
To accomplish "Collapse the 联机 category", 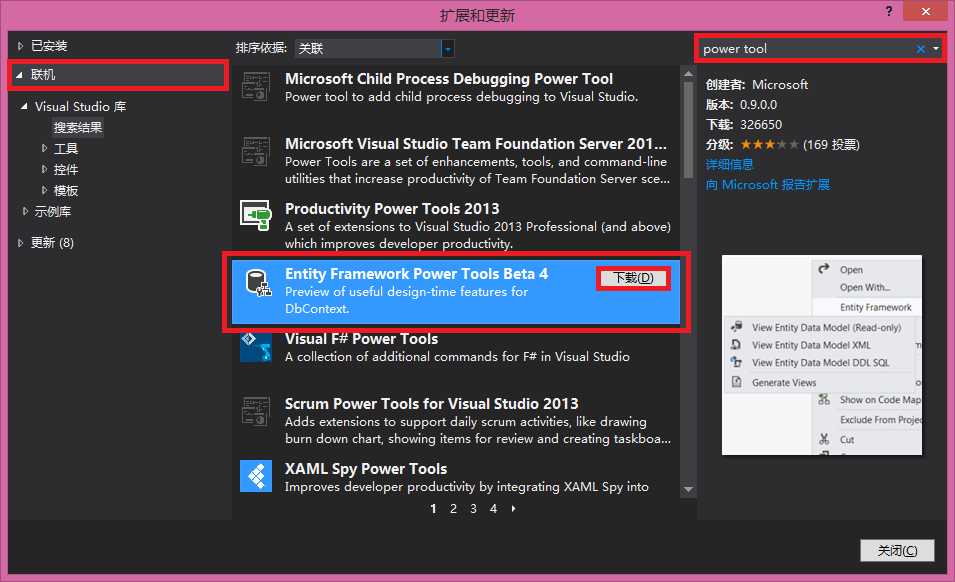I will point(19,75).
